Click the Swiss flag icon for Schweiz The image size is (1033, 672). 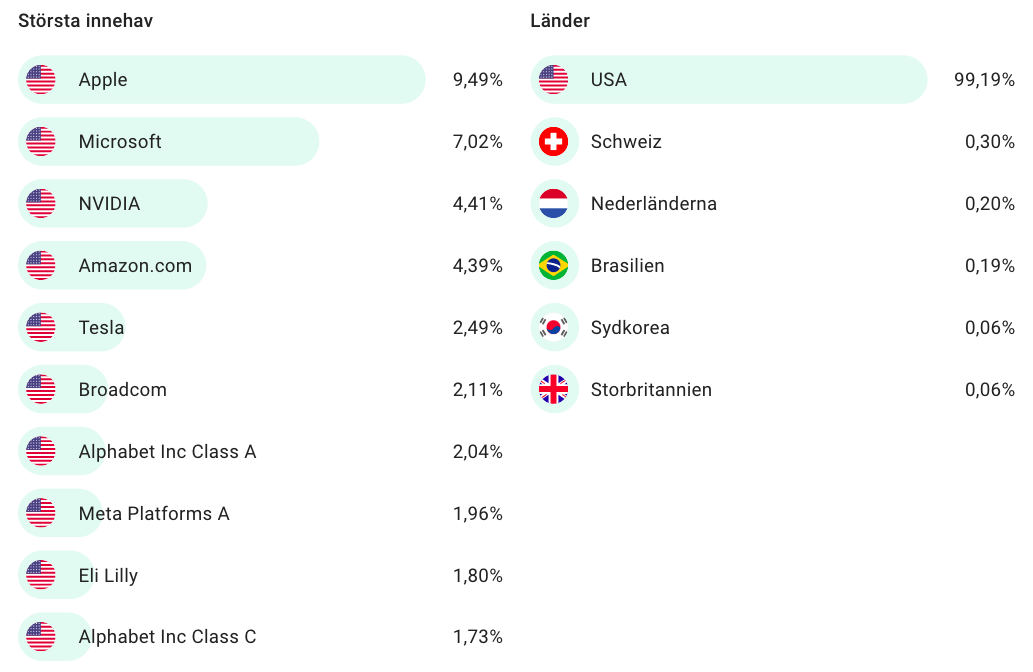pyautogui.click(x=553, y=142)
